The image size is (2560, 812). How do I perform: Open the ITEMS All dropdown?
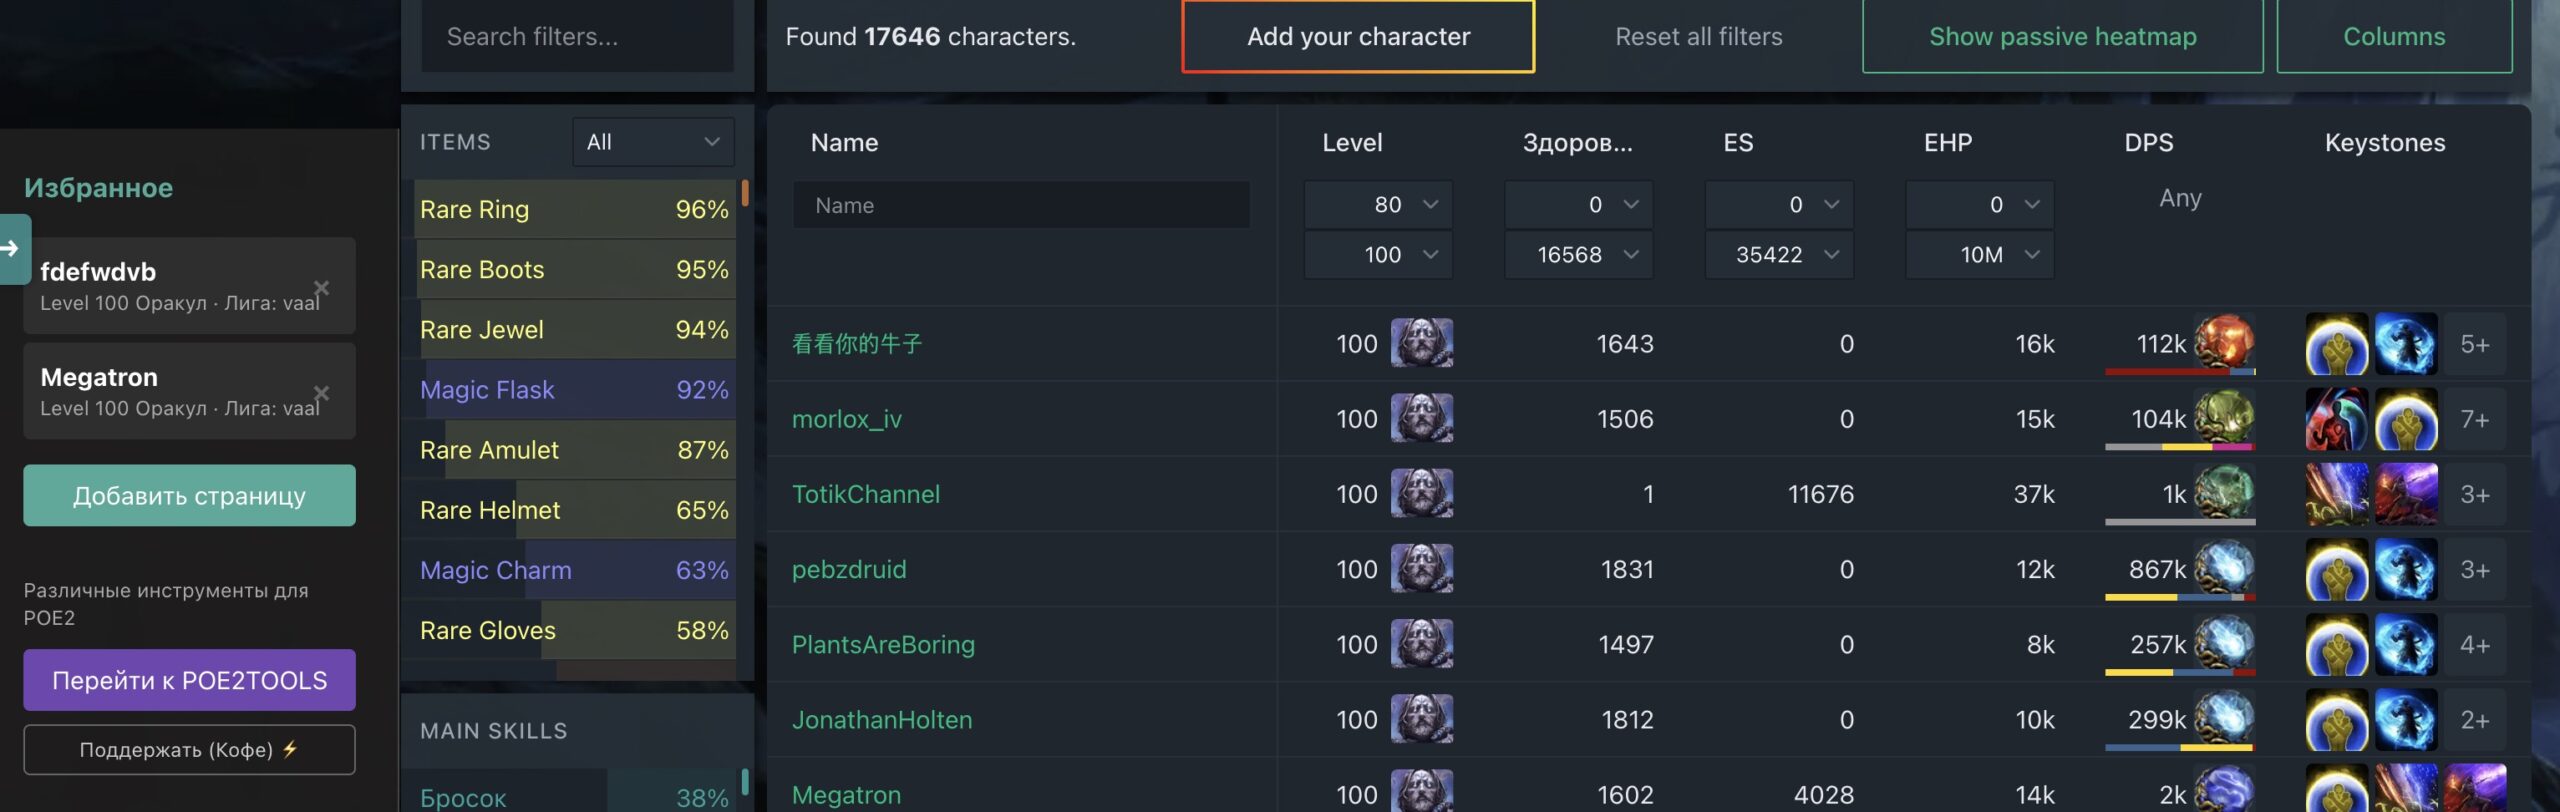point(653,142)
